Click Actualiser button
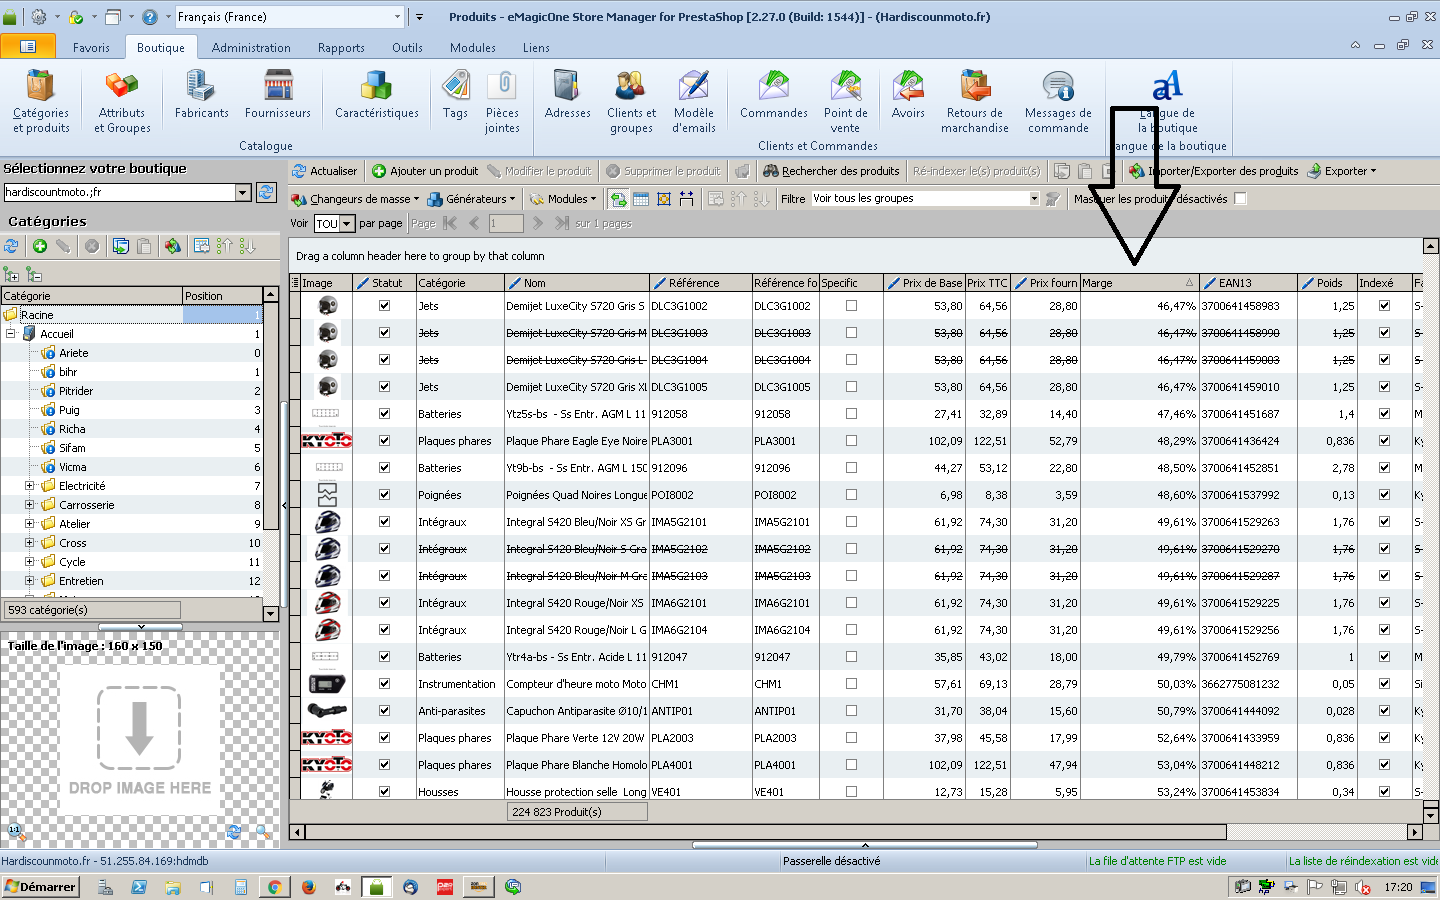The image size is (1440, 900). tap(324, 171)
